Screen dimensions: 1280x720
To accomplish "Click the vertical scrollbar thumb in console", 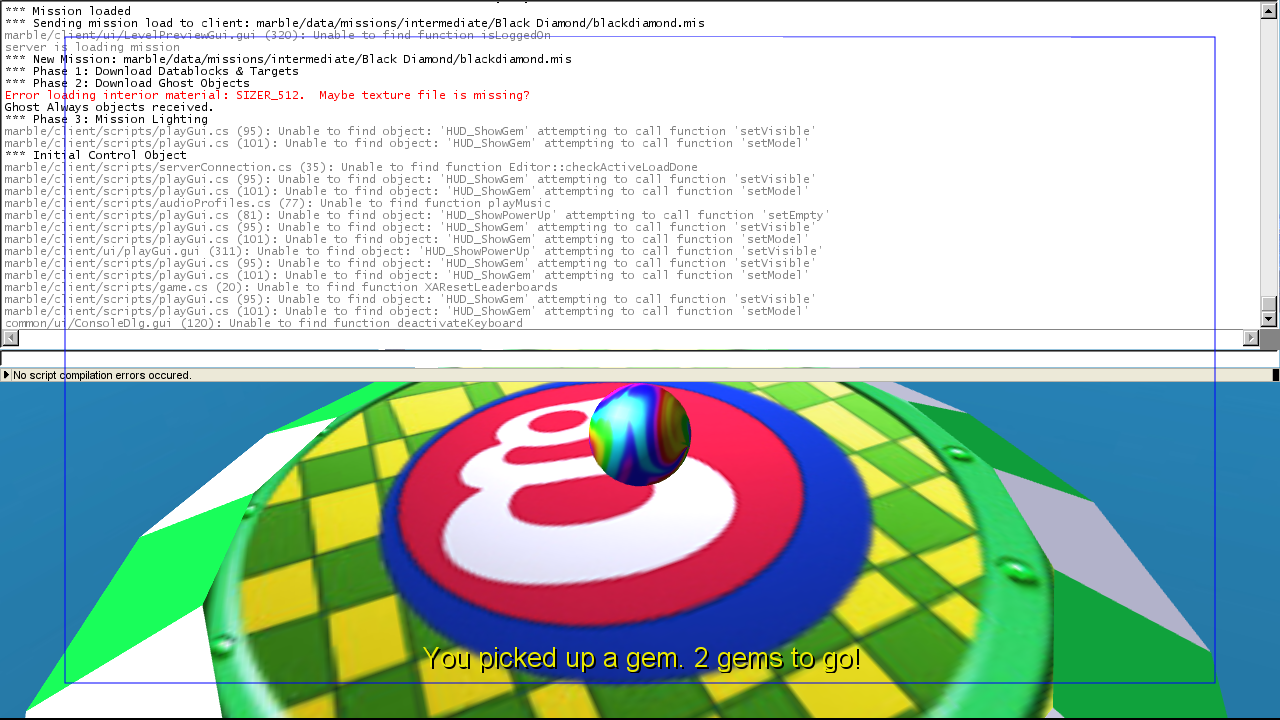I will 1269,304.
